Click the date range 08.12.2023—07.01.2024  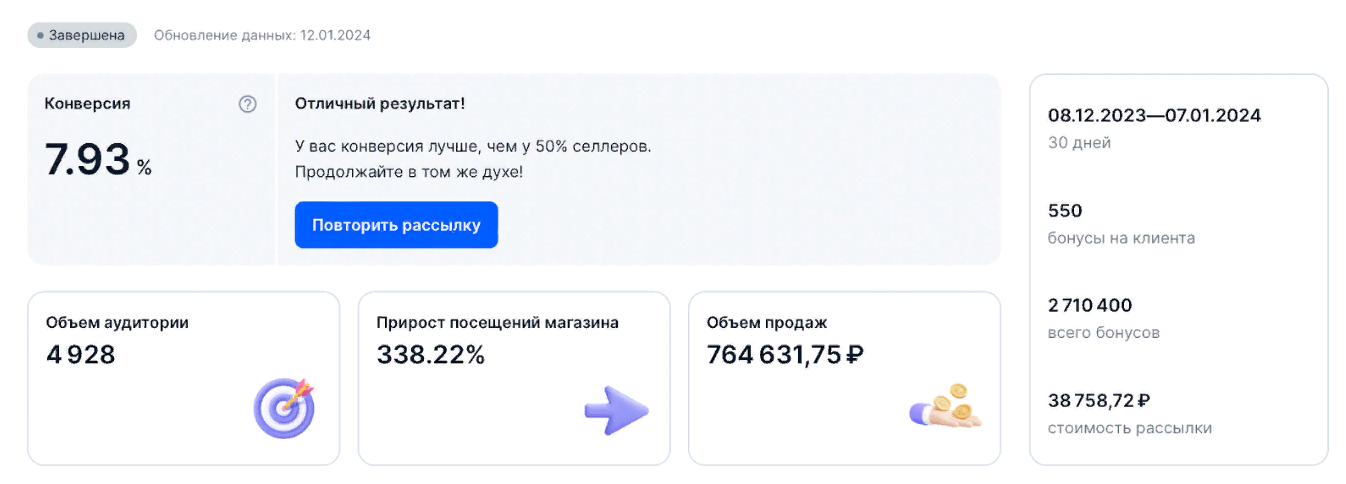pyautogui.click(x=1154, y=115)
